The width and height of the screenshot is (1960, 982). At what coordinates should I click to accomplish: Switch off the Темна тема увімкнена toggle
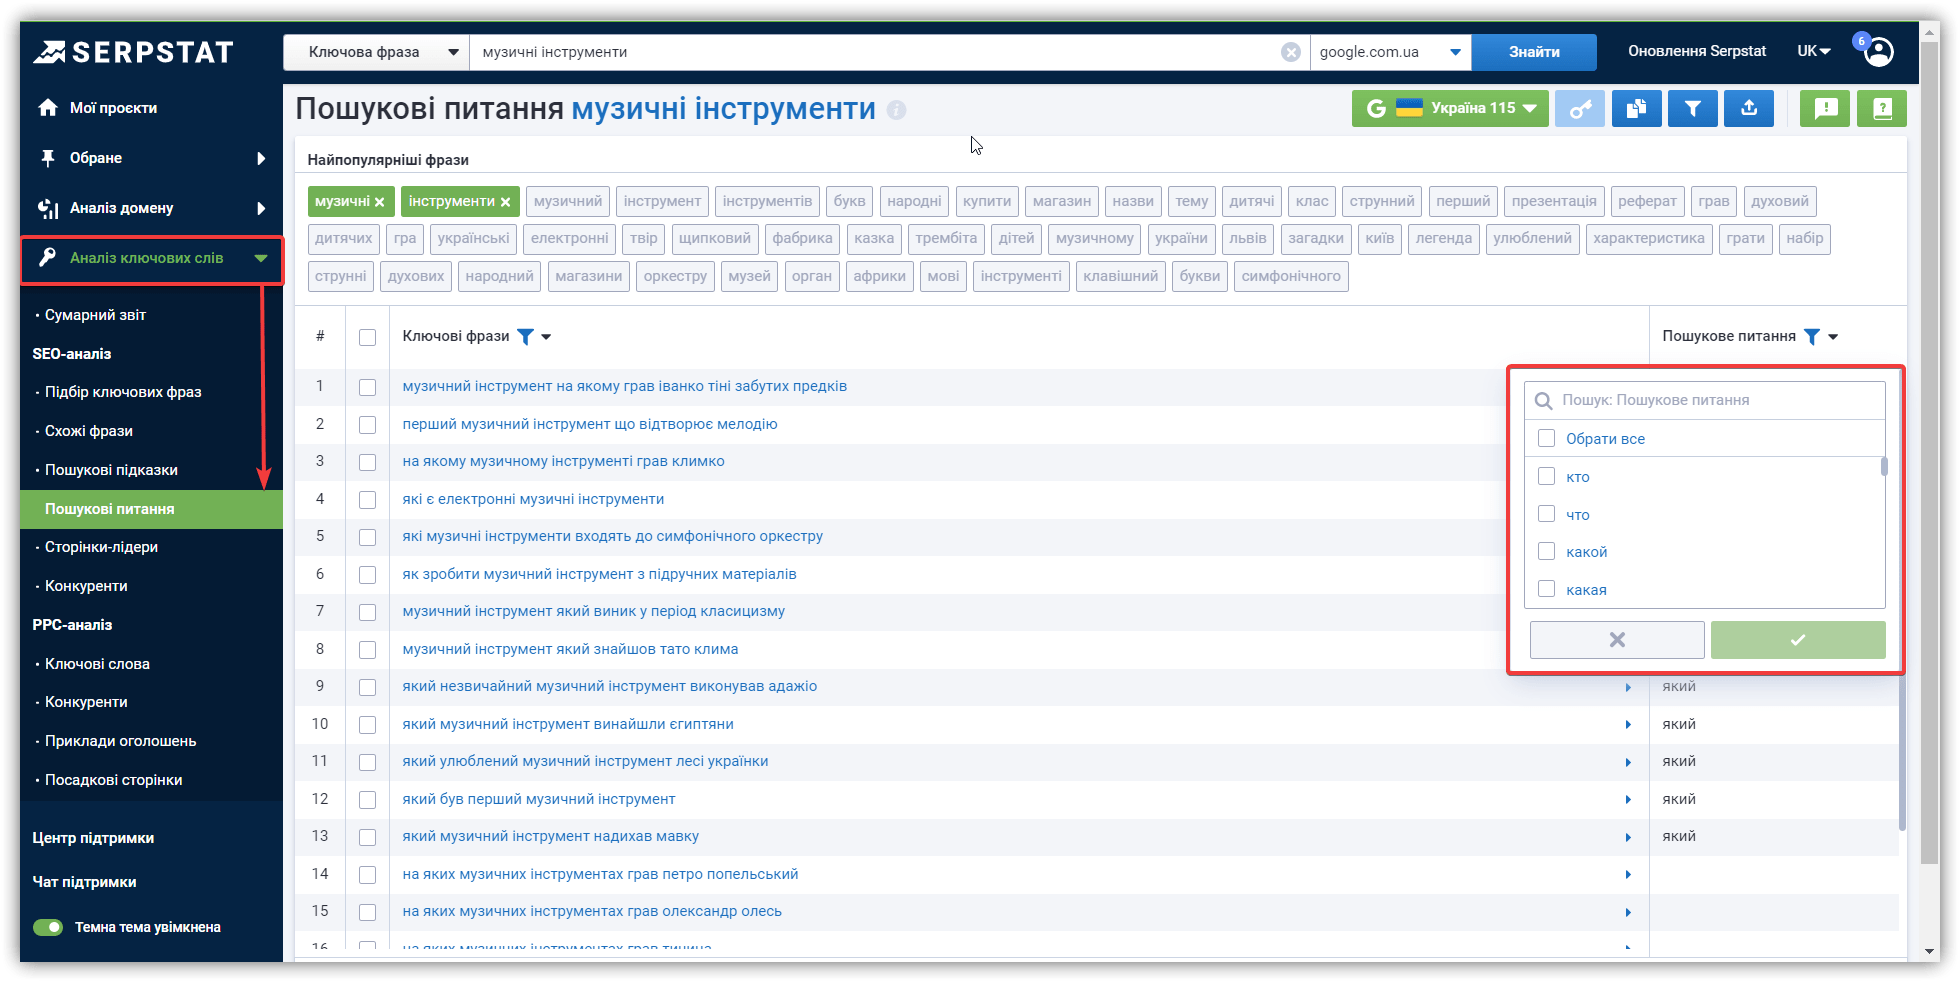(x=48, y=927)
